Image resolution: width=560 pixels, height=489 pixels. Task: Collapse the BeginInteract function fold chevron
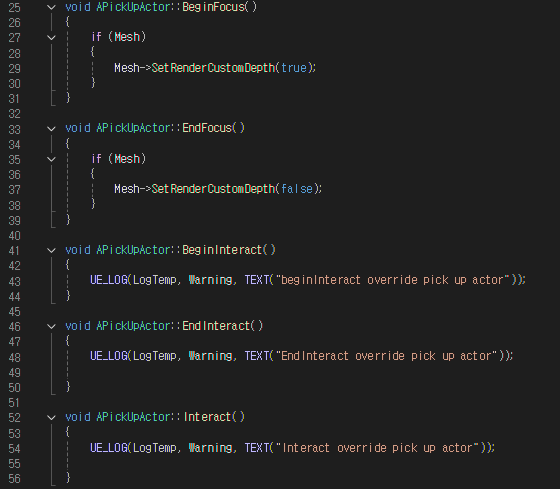click(x=51, y=250)
